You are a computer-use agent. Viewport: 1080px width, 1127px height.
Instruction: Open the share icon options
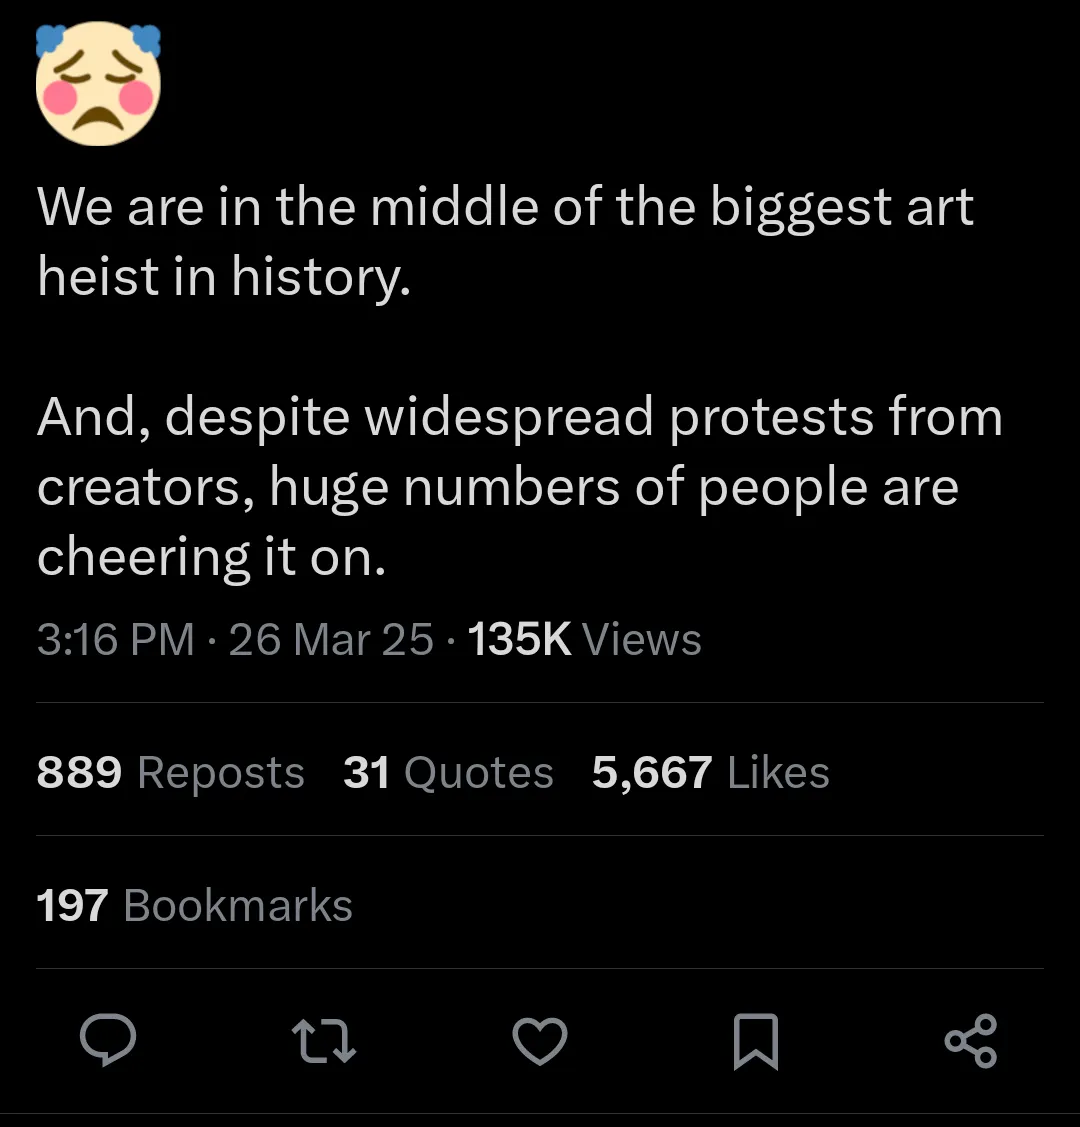[x=970, y=1041]
